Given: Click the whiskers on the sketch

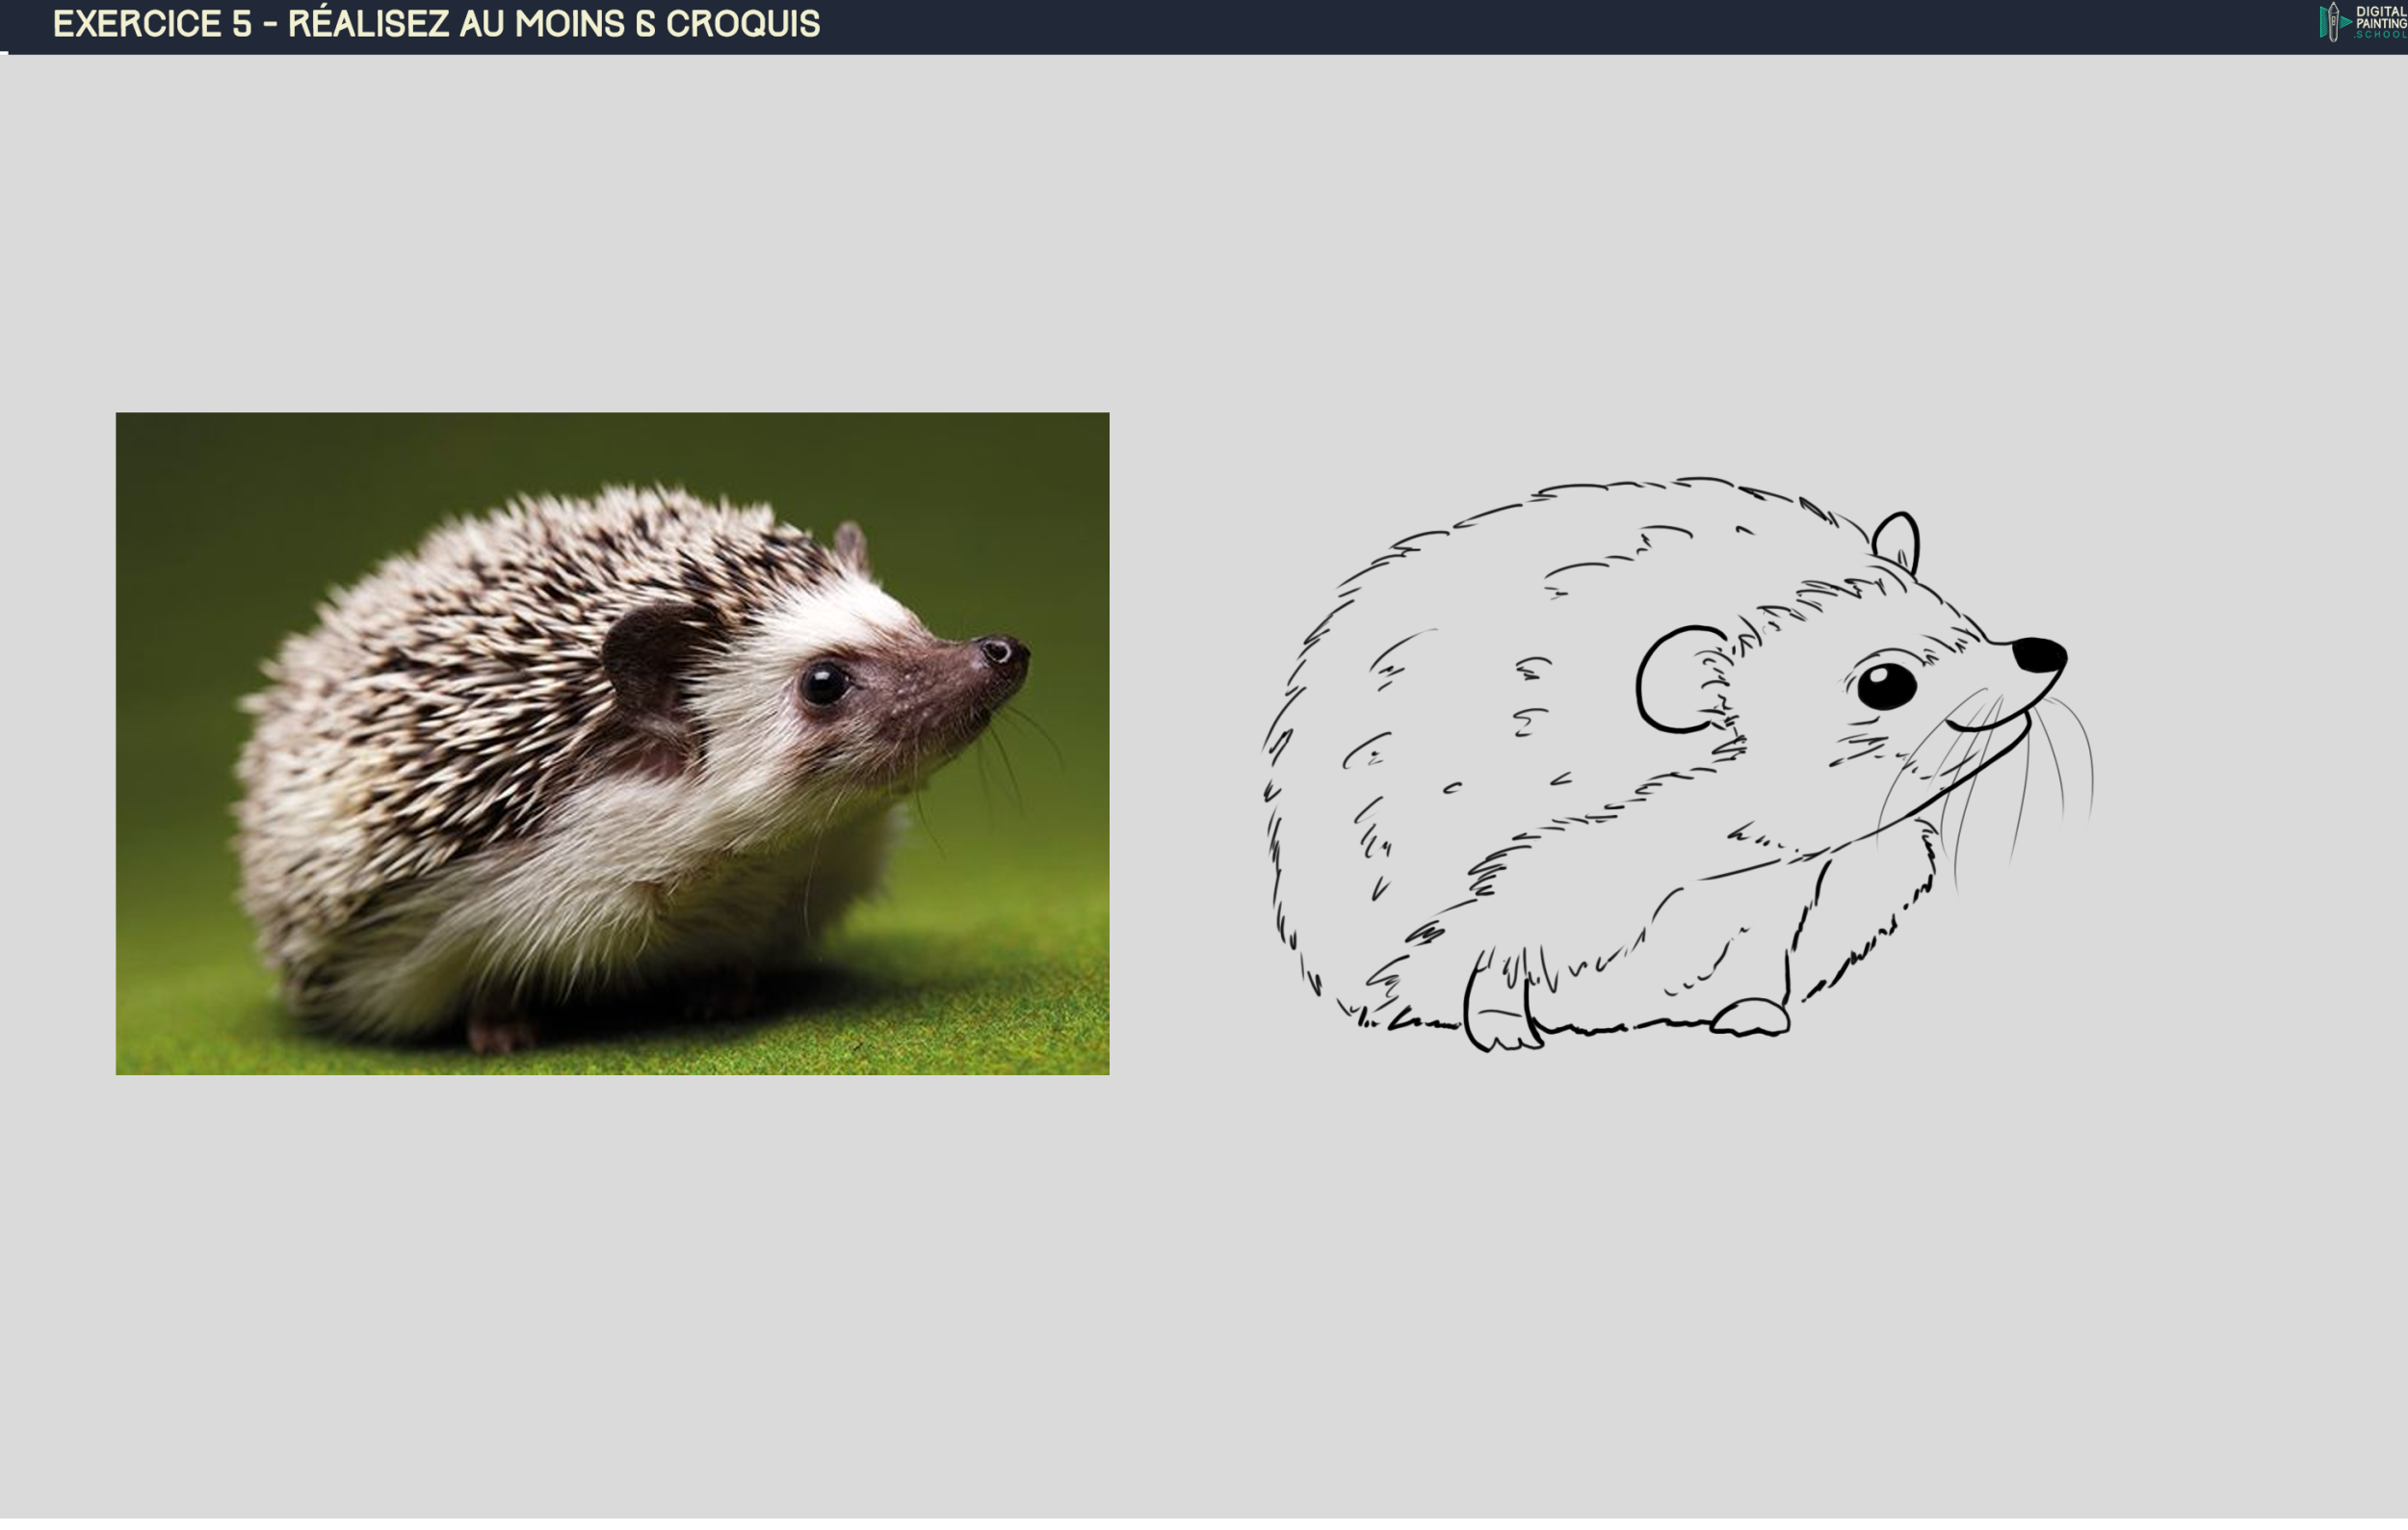Looking at the screenshot, I should 2055,760.
